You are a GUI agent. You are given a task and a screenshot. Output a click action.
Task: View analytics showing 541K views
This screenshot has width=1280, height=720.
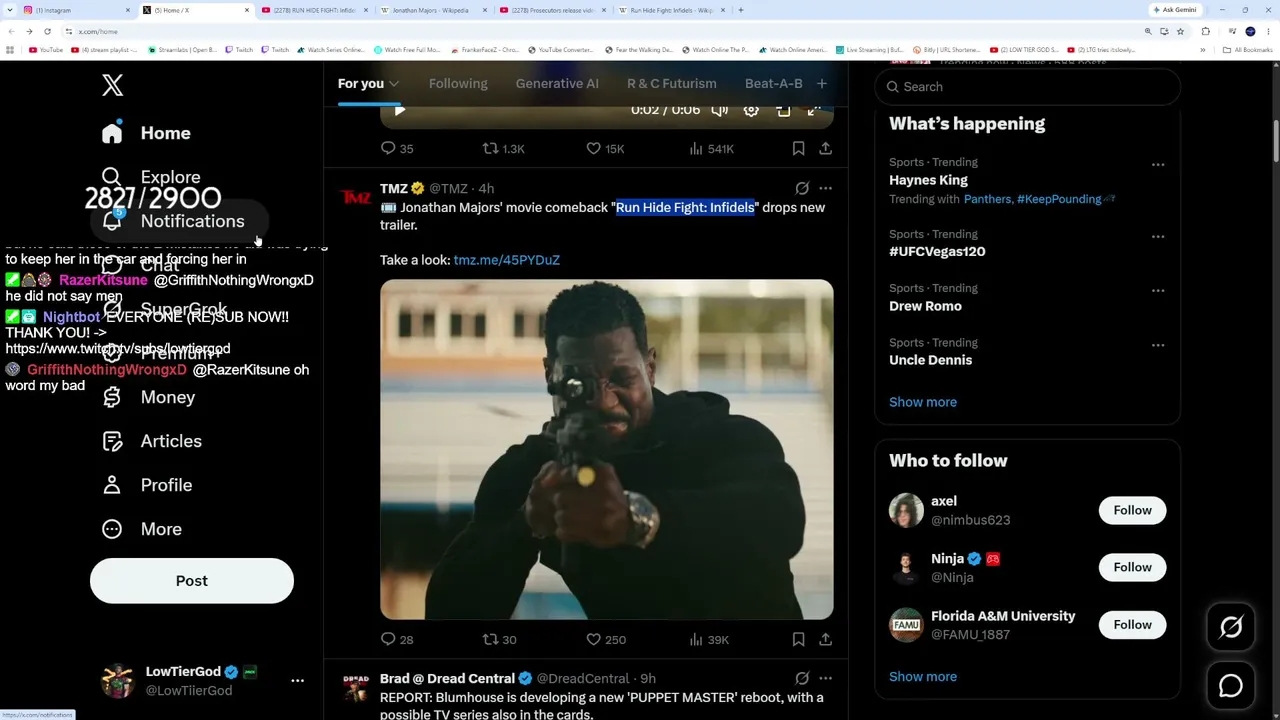[711, 148]
